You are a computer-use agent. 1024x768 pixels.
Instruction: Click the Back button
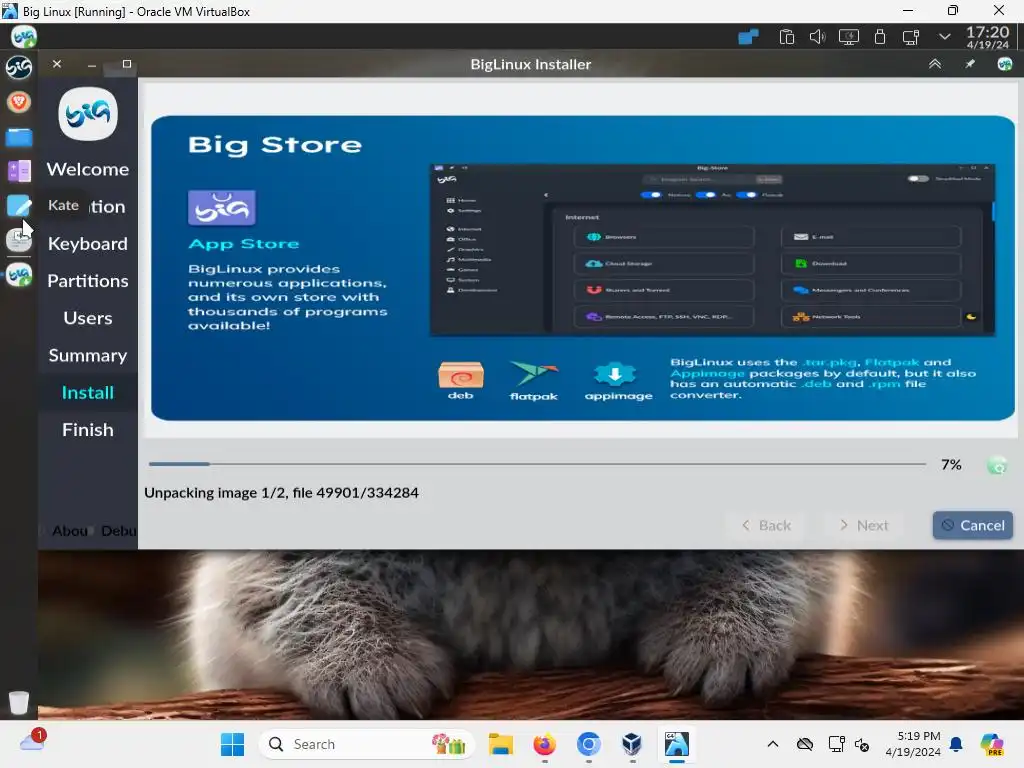(x=767, y=525)
